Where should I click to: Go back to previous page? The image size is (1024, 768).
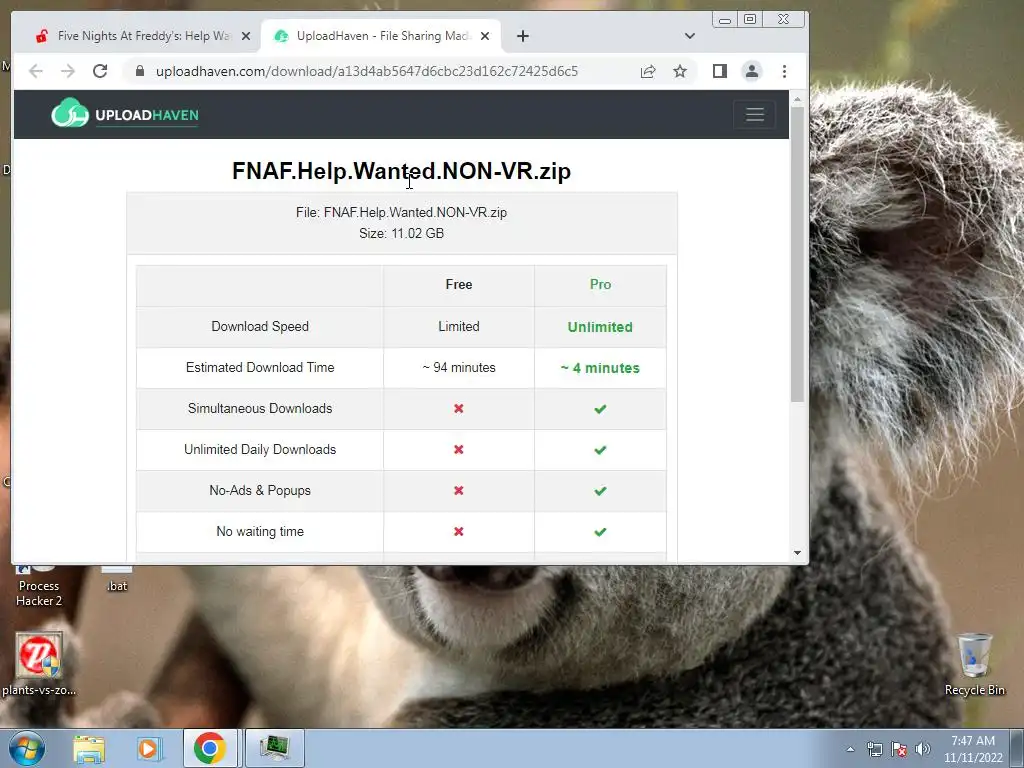point(36,71)
